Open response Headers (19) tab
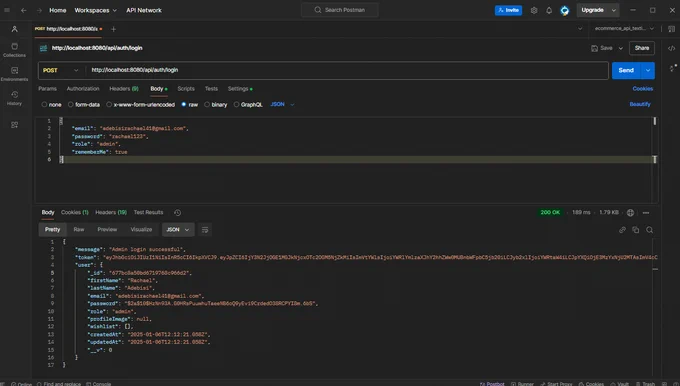The width and height of the screenshot is (680, 386). (x=111, y=212)
